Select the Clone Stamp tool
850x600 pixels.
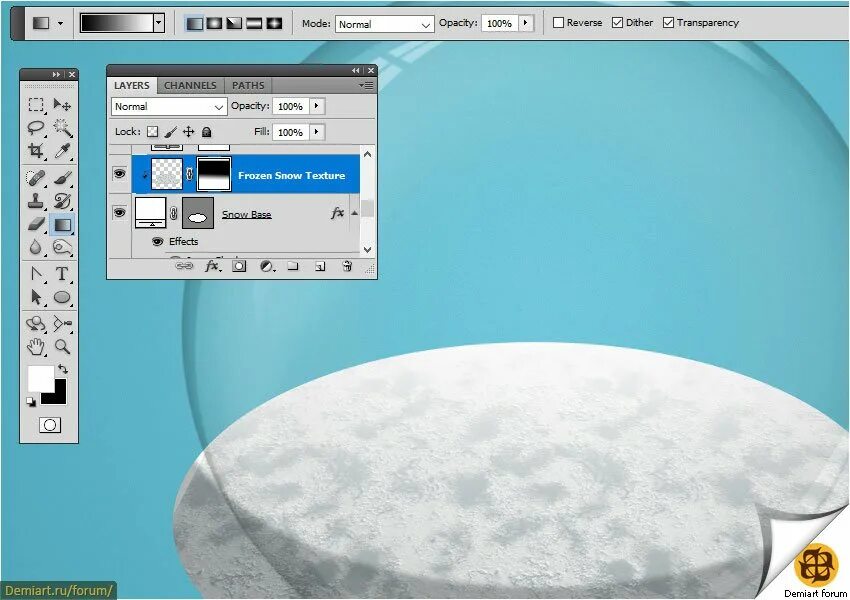coord(36,201)
